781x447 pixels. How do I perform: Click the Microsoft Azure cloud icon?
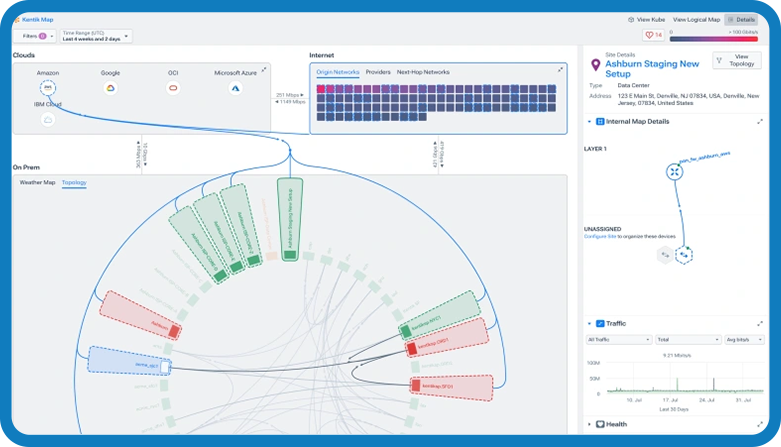click(236, 88)
